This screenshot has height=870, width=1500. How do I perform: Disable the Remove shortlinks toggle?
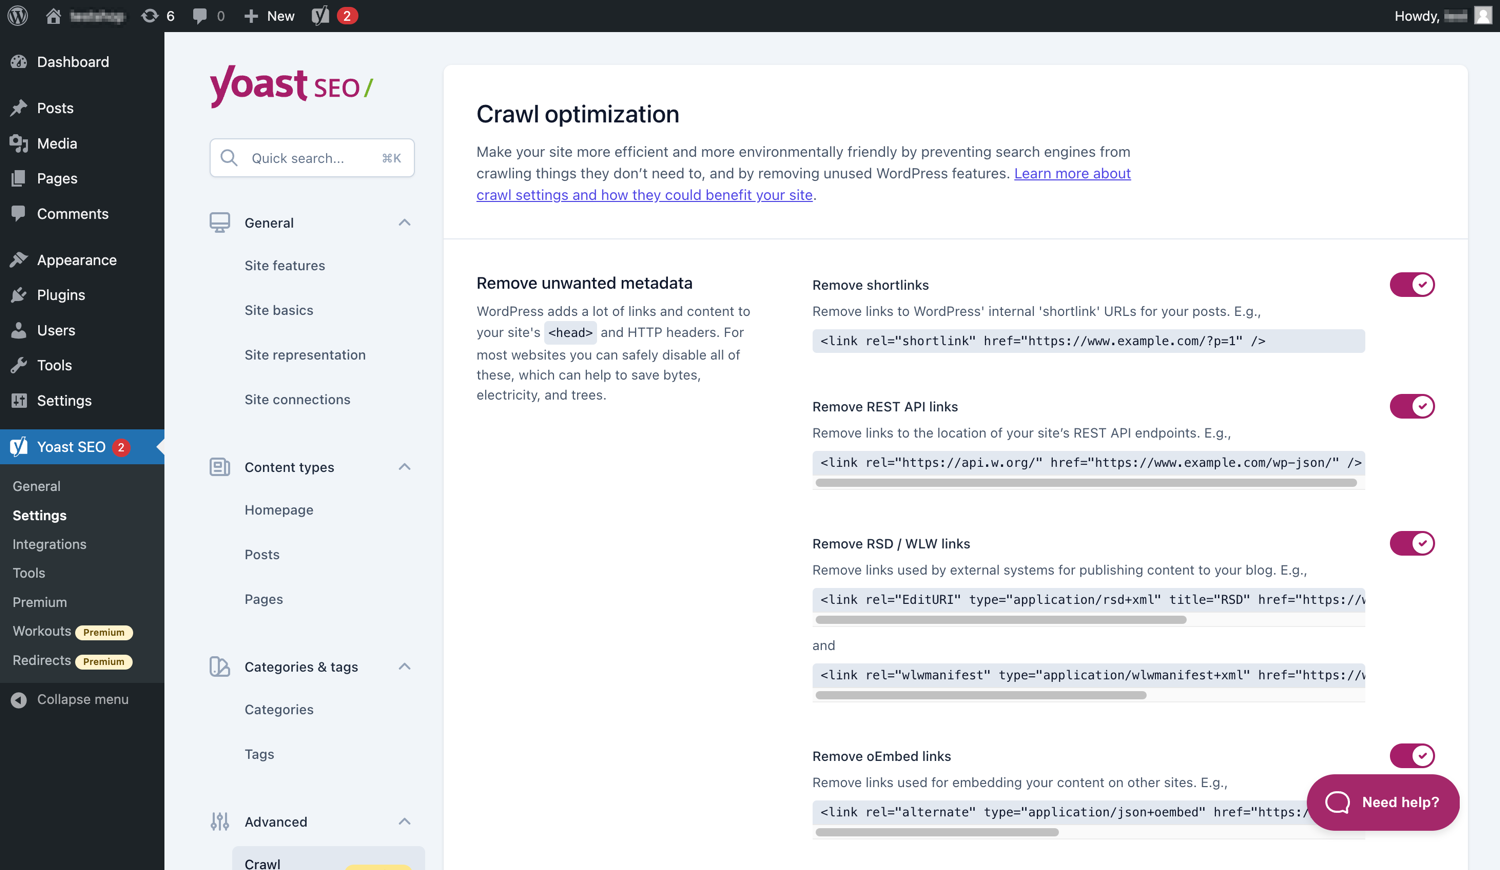point(1412,284)
